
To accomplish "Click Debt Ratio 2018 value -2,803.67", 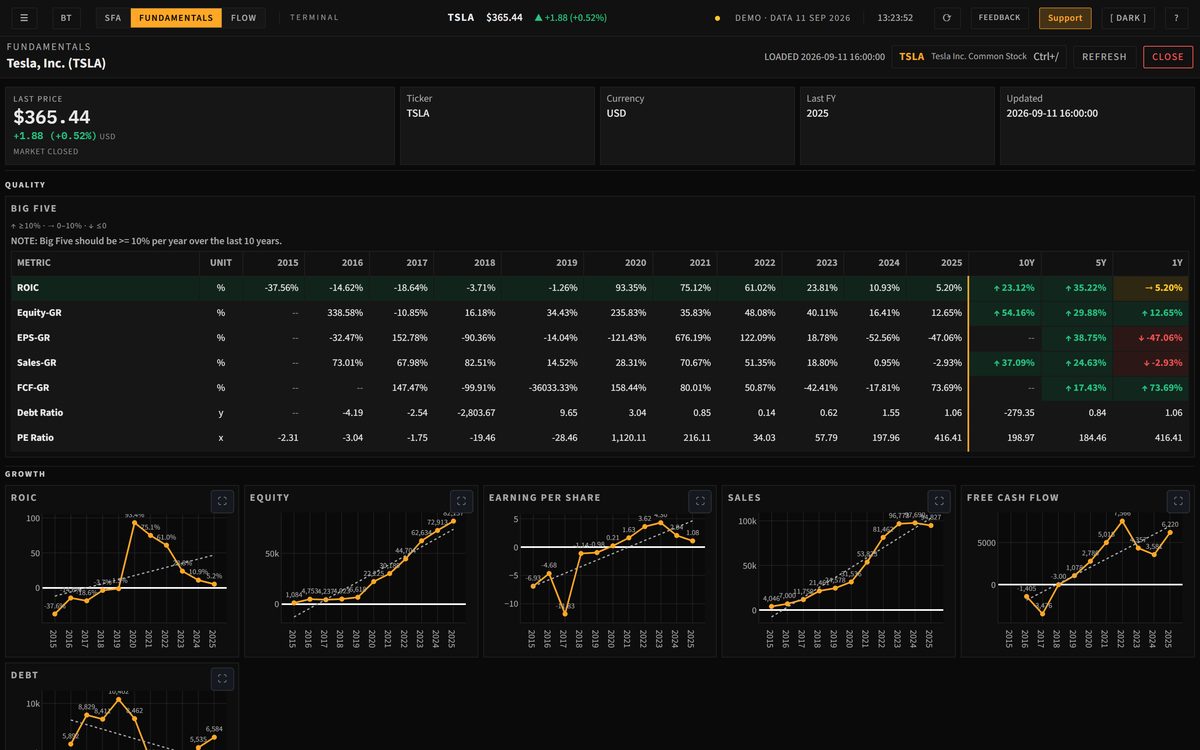I will click(474, 413).
